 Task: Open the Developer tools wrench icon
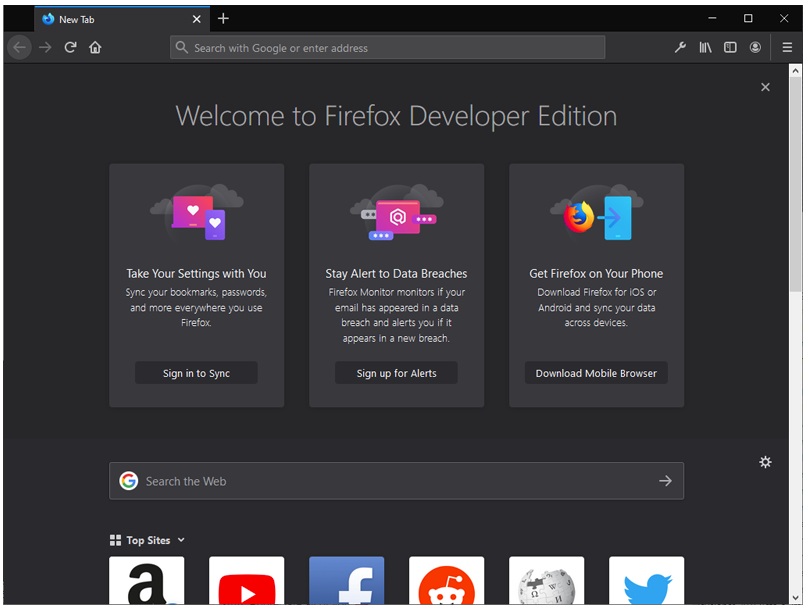click(680, 47)
